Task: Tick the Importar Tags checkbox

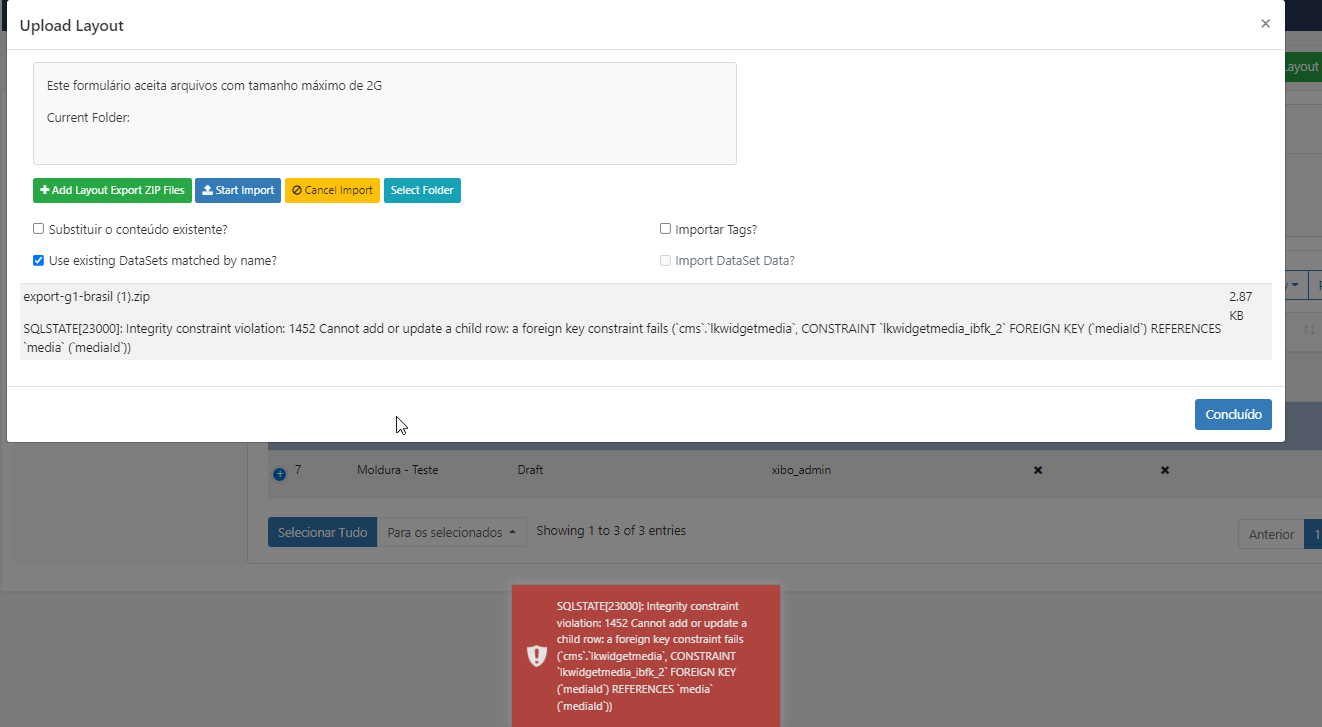Action: pos(665,229)
